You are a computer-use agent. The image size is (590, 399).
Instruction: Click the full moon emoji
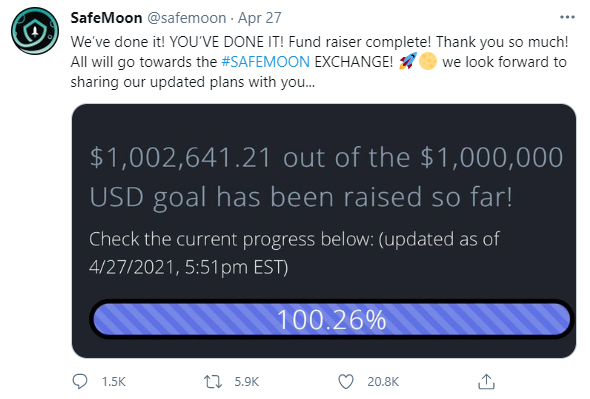pos(428,61)
